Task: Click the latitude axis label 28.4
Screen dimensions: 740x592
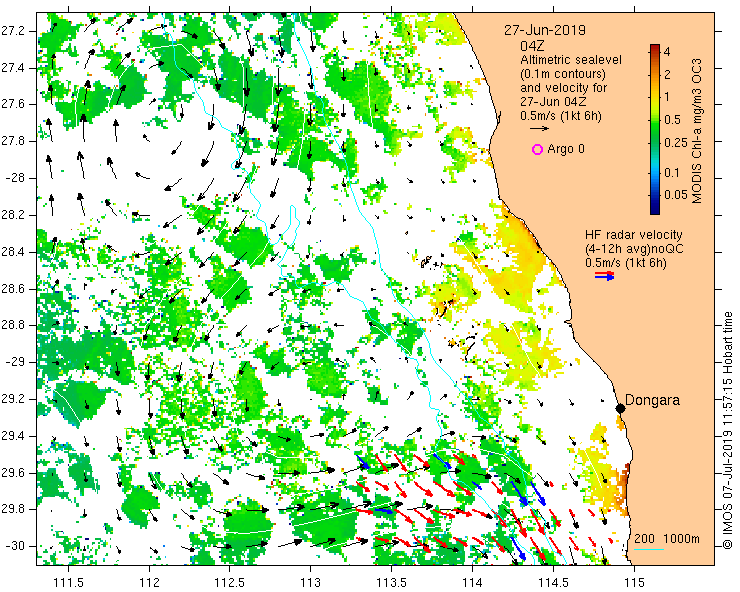Action: tap(13, 252)
